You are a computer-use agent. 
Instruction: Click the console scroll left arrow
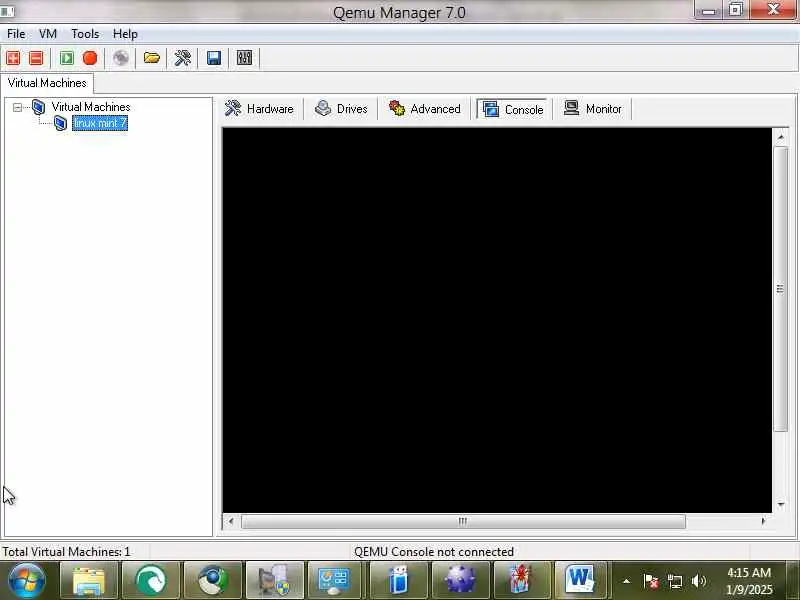click(231, 521)
